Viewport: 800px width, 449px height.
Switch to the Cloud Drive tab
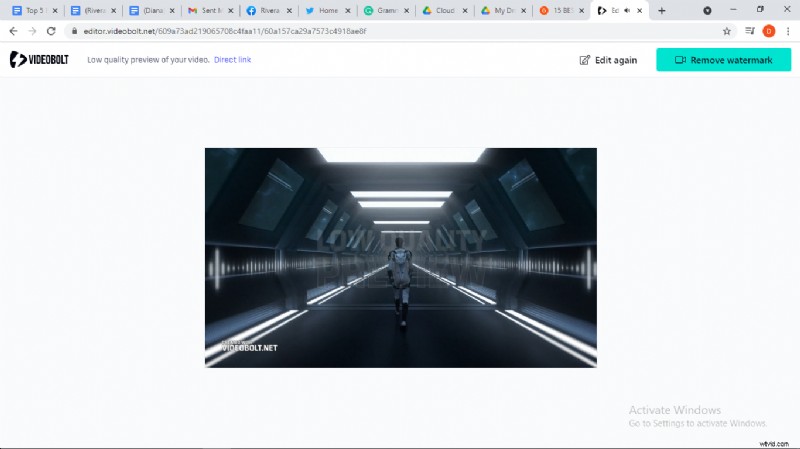[x=442, y=11]
